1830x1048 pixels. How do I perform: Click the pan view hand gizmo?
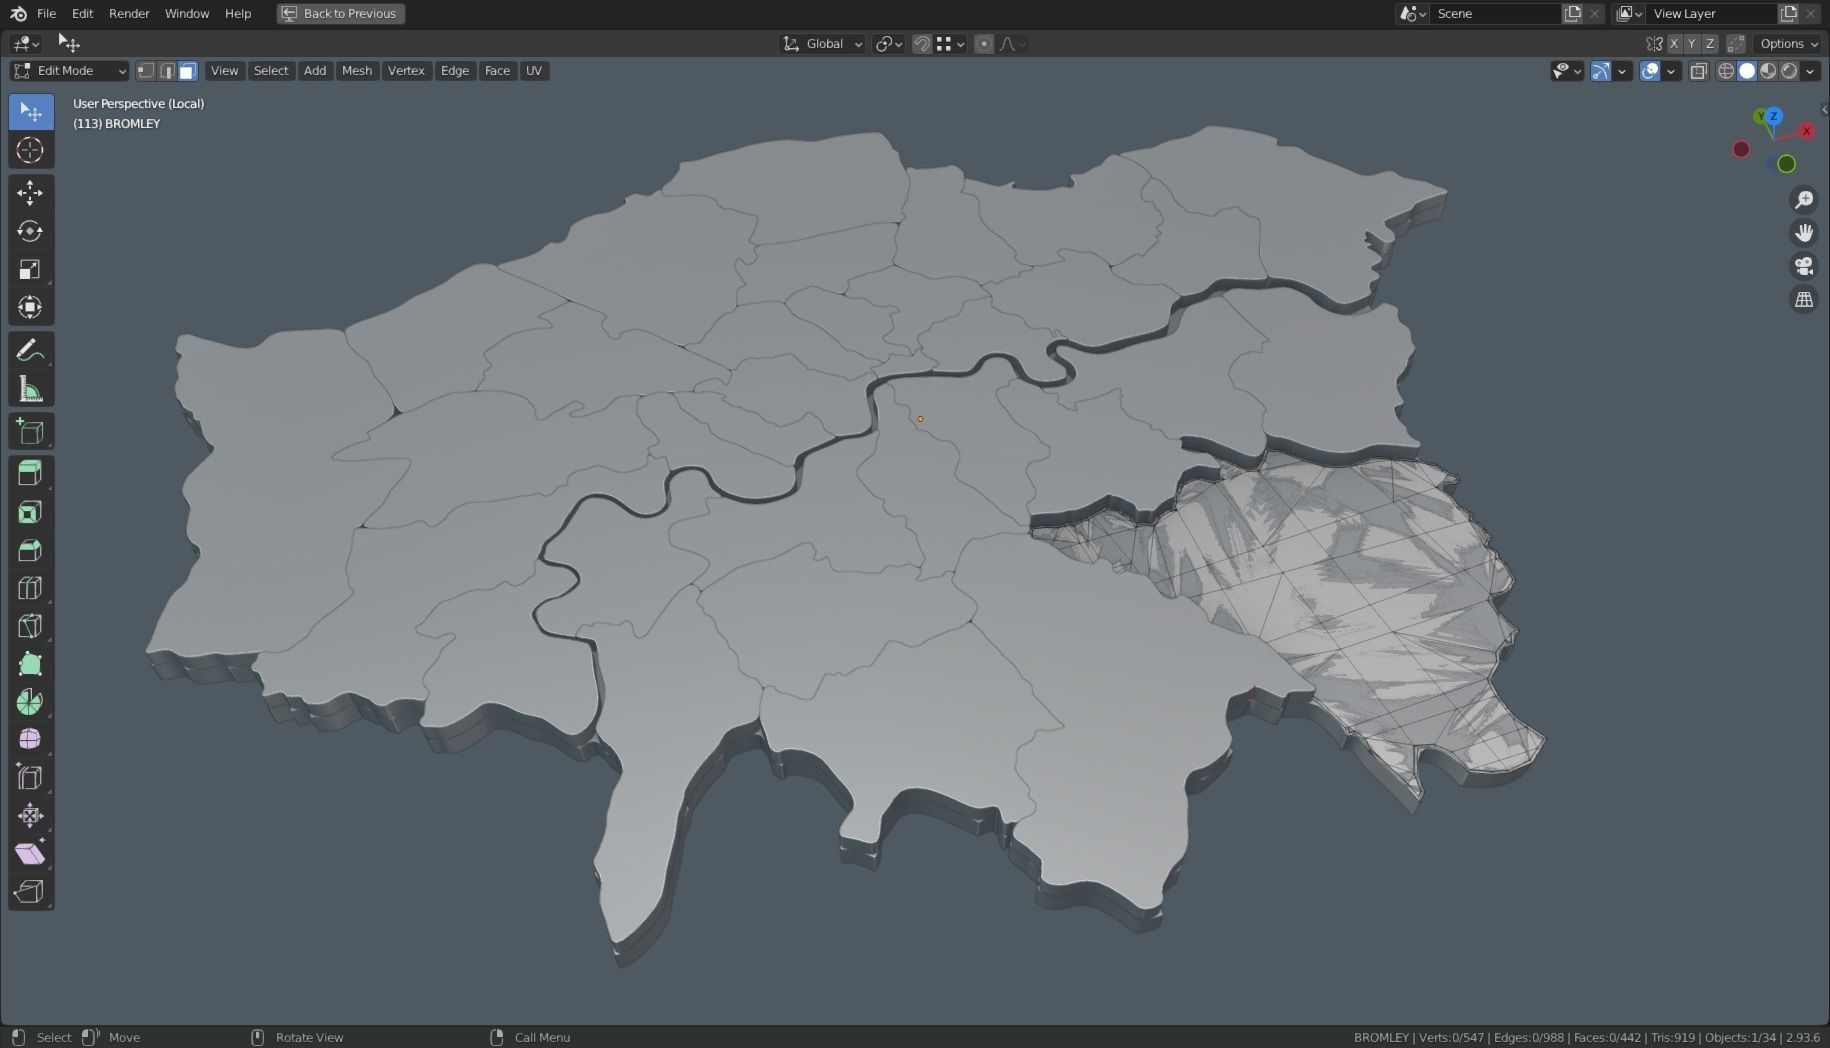(x=1804, y=233)
